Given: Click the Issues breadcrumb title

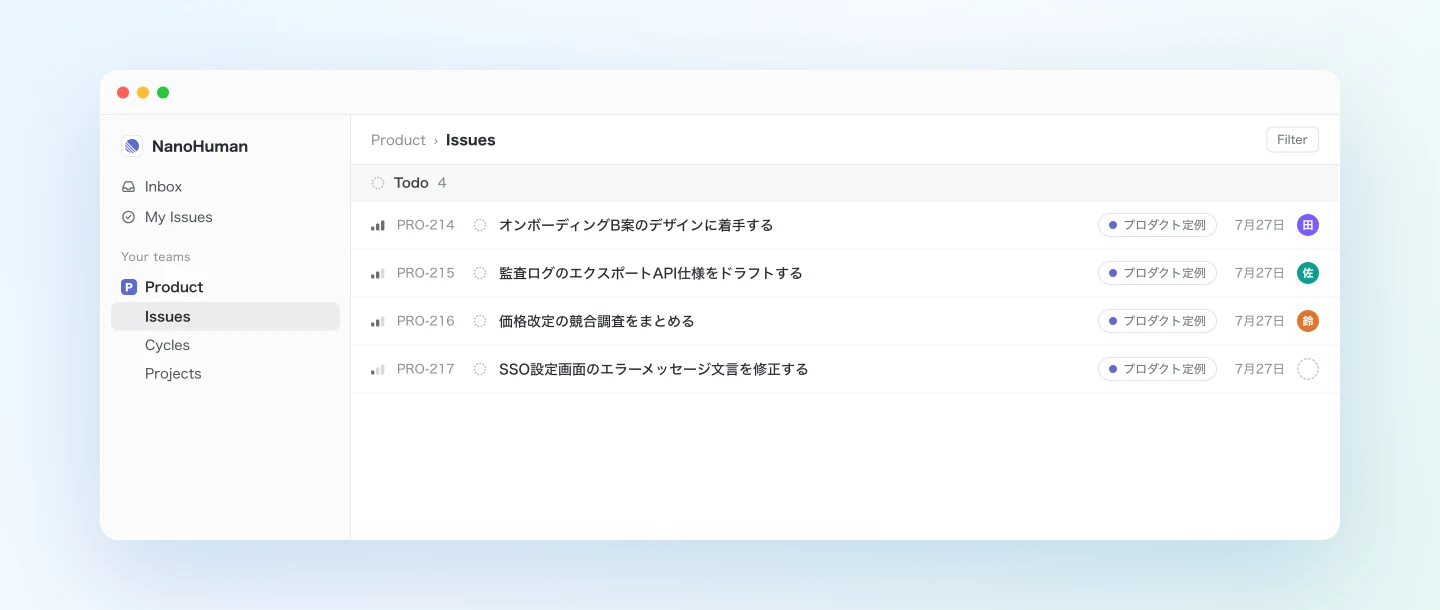Looking at the screenshot, I should (x=471, y=140).
